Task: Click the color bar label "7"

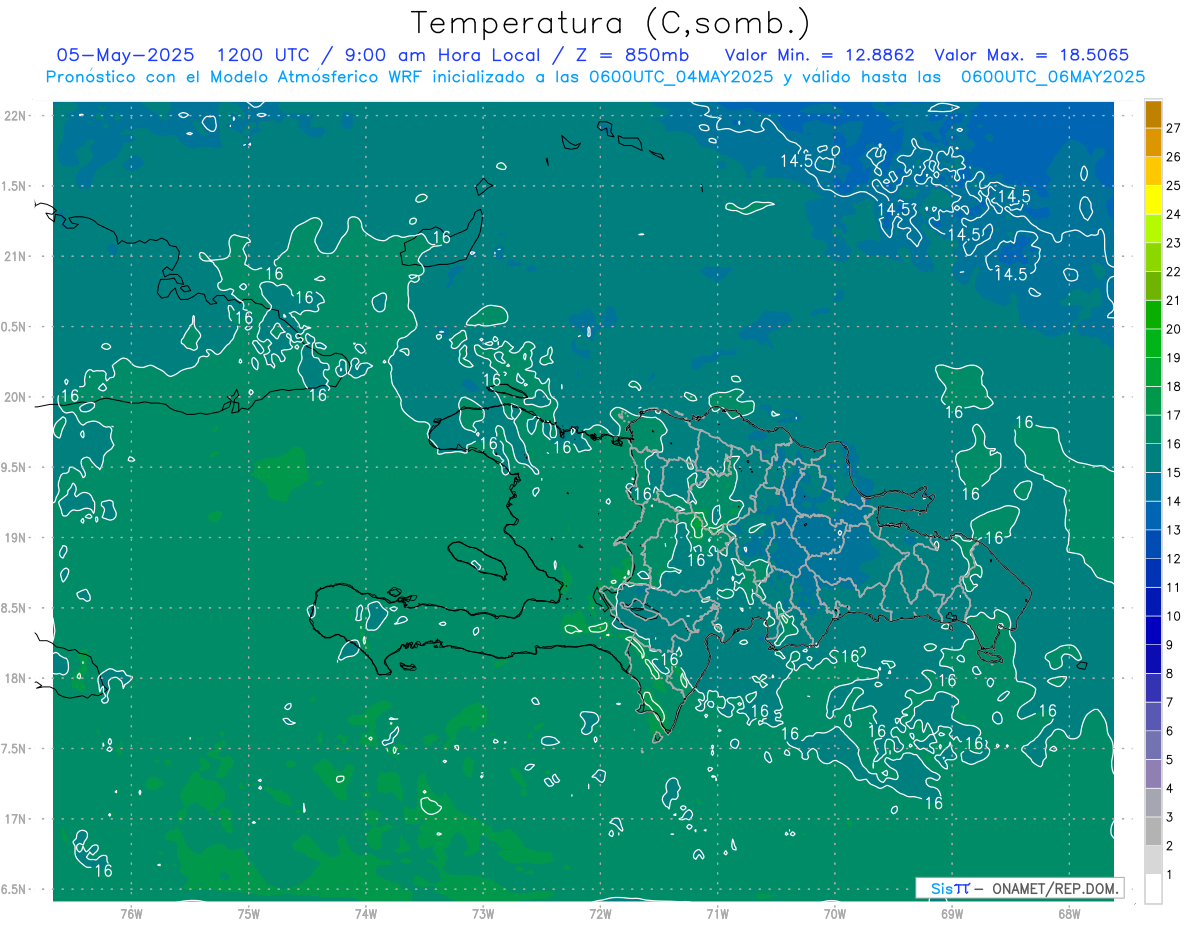Action: [1170, 703]
